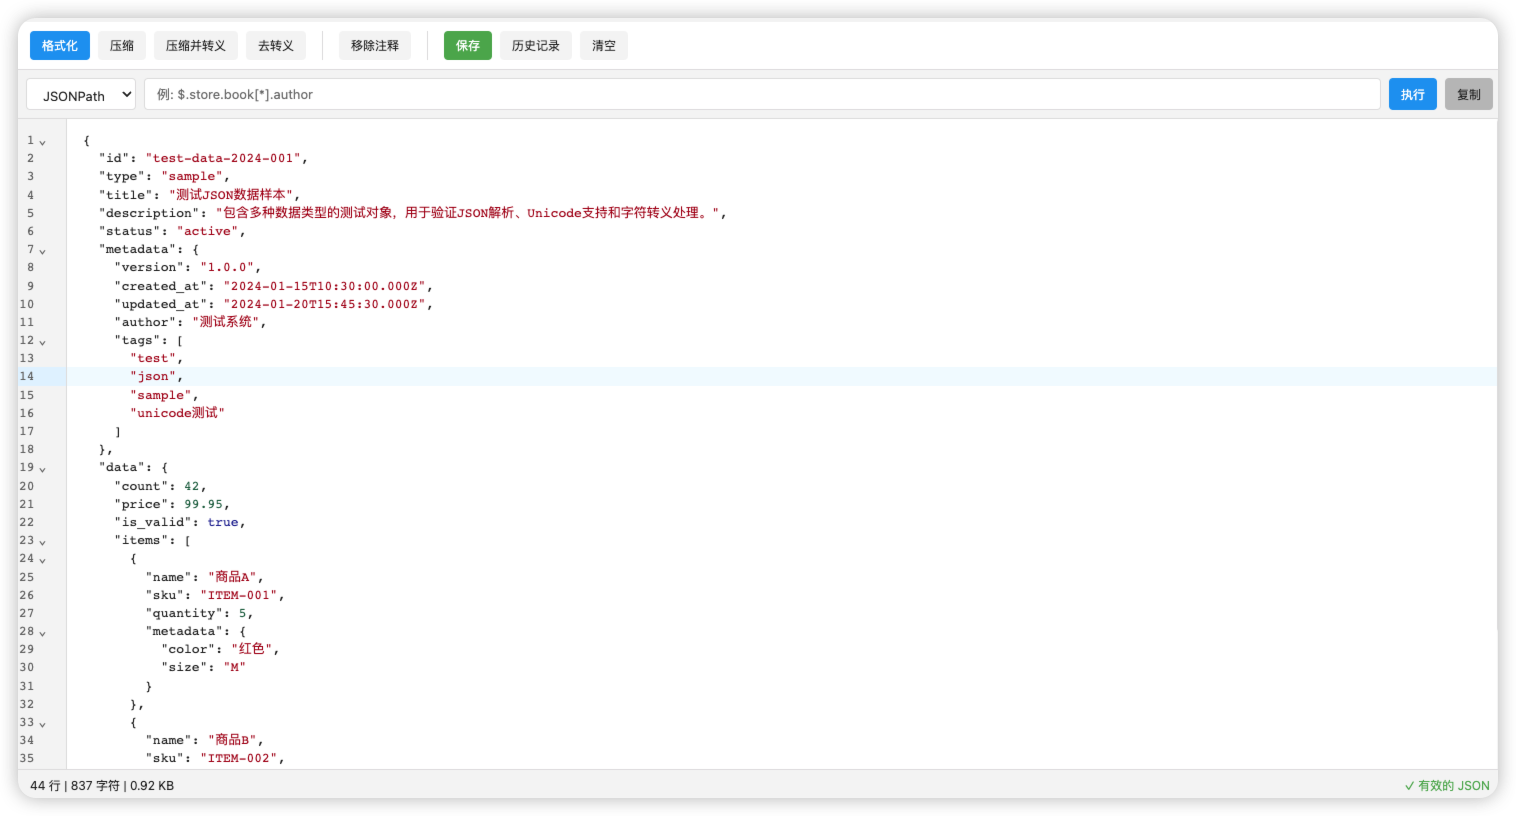
Task: Collapse the top-level metadata object fold arrow
Action: [x=42, y=251]
